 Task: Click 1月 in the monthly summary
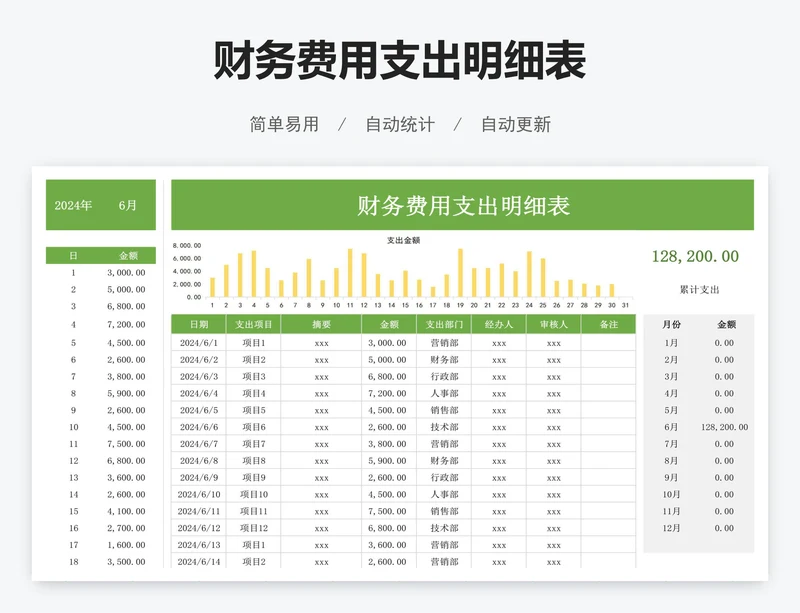tap(671, 343)
